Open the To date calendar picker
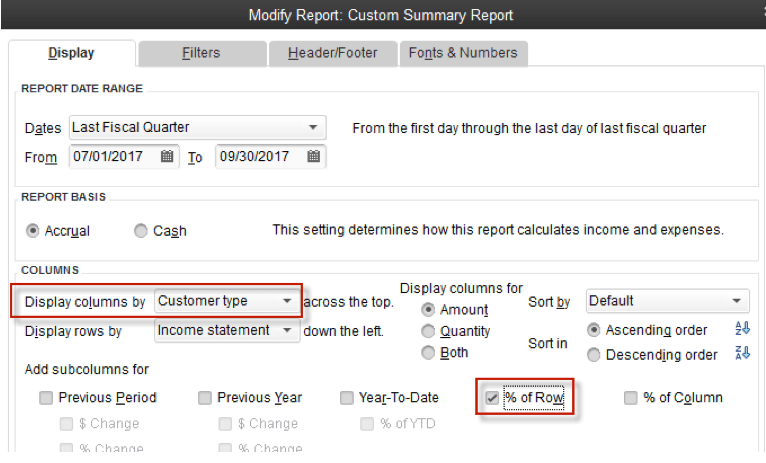This screenshot has height=463, width=766. point(314,156)
